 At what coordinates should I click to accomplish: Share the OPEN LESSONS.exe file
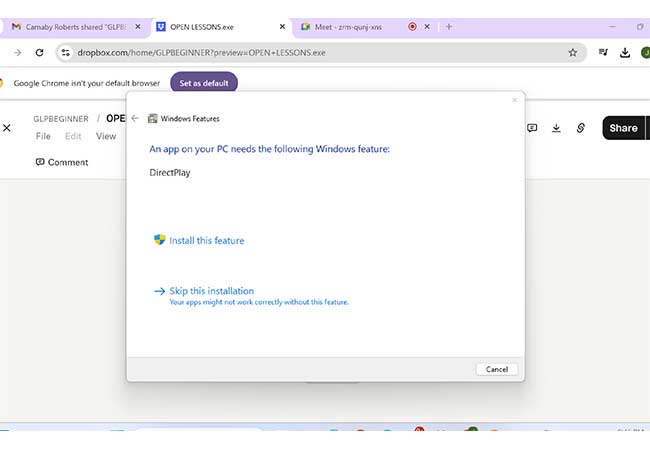pos(623,128)
